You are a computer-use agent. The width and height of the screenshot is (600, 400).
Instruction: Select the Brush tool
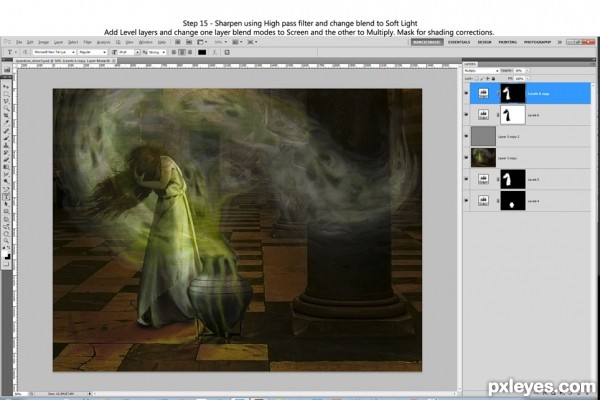coord(7,139)
